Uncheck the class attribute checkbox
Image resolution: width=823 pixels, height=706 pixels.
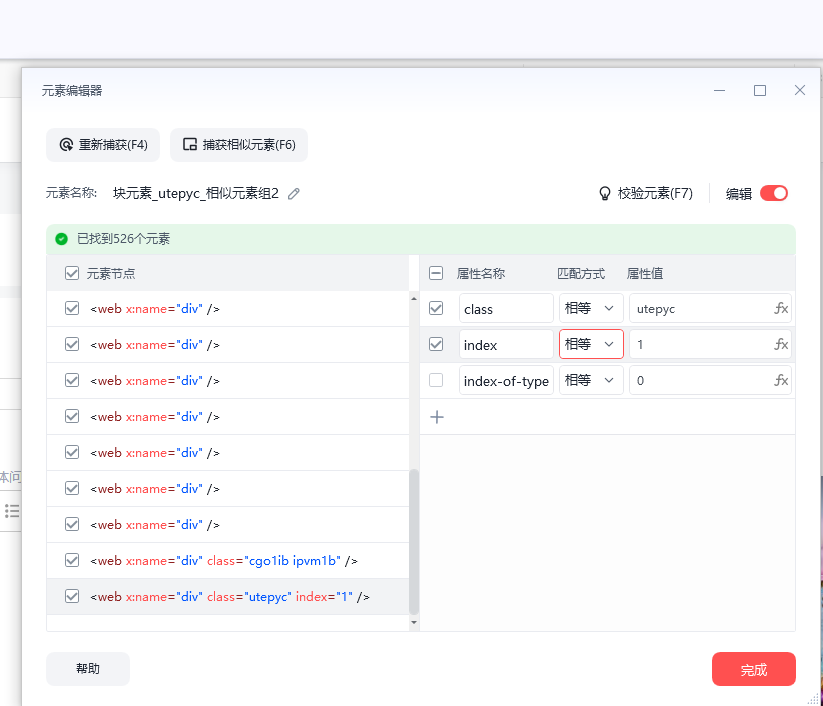point(436,308)
